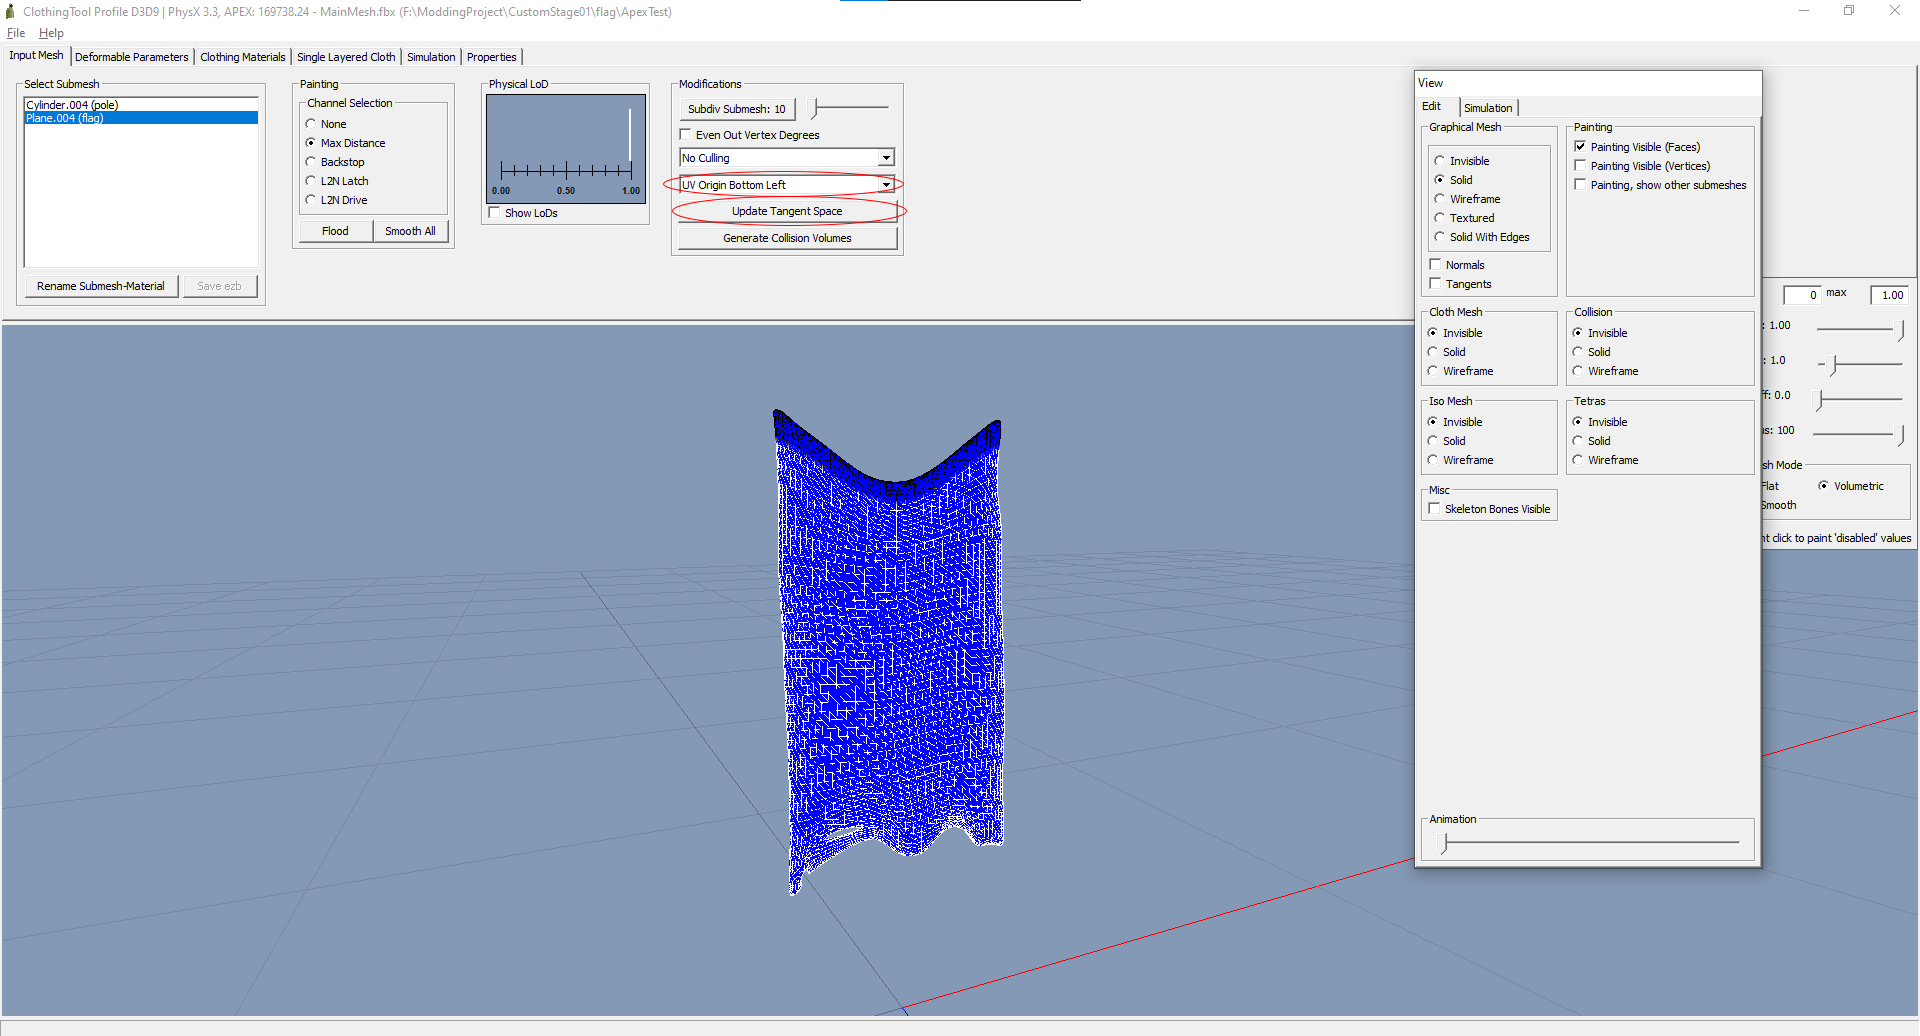Open the File menu

pos(16,33)
